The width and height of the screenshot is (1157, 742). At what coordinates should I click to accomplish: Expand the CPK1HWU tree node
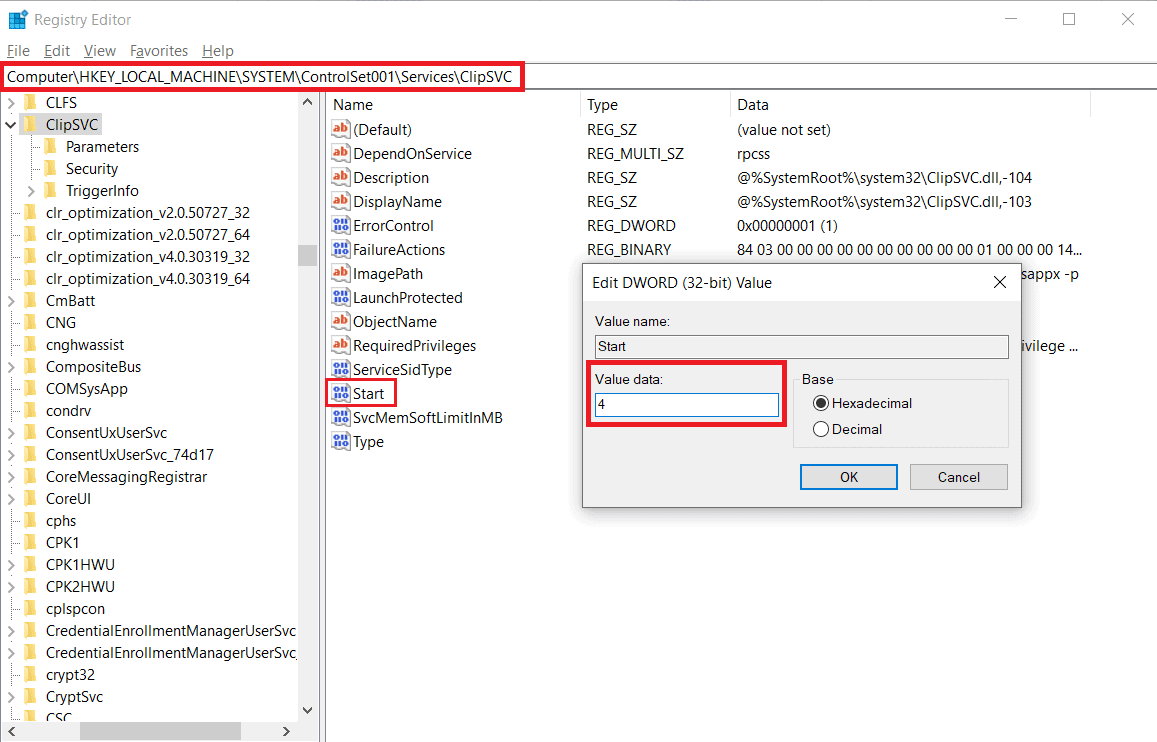point(10,565)
